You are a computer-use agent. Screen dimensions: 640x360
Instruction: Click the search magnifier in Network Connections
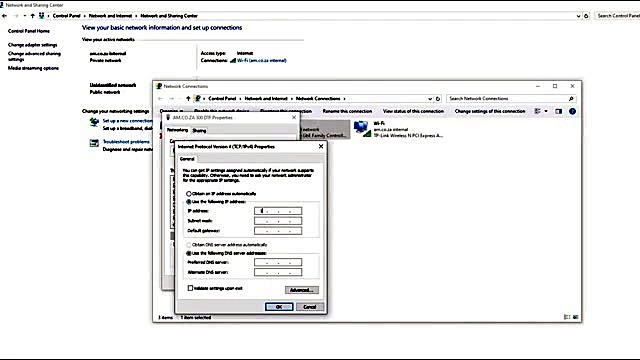pos(571,99)
